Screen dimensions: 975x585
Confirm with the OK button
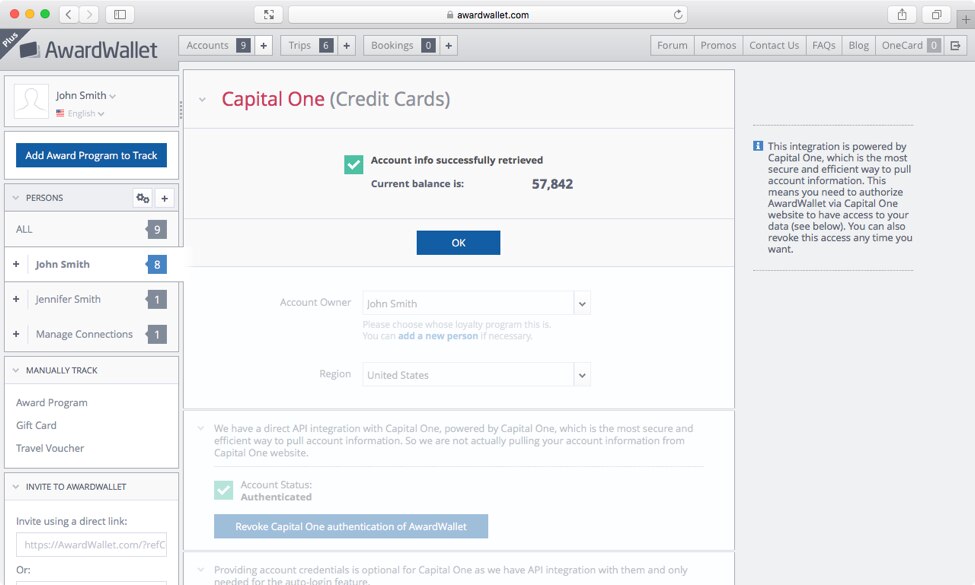click(458, 242)
